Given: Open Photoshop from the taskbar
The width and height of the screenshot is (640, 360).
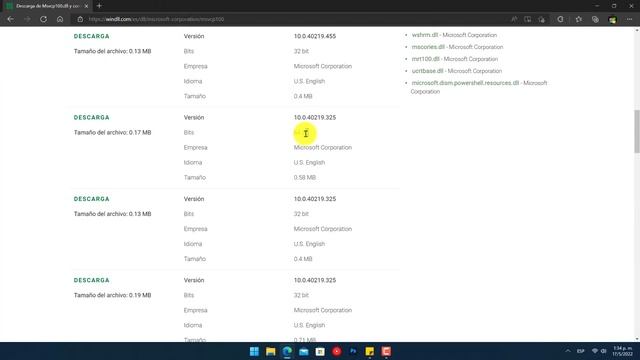Looking at the screenshot, I should (x=353, y=351).
